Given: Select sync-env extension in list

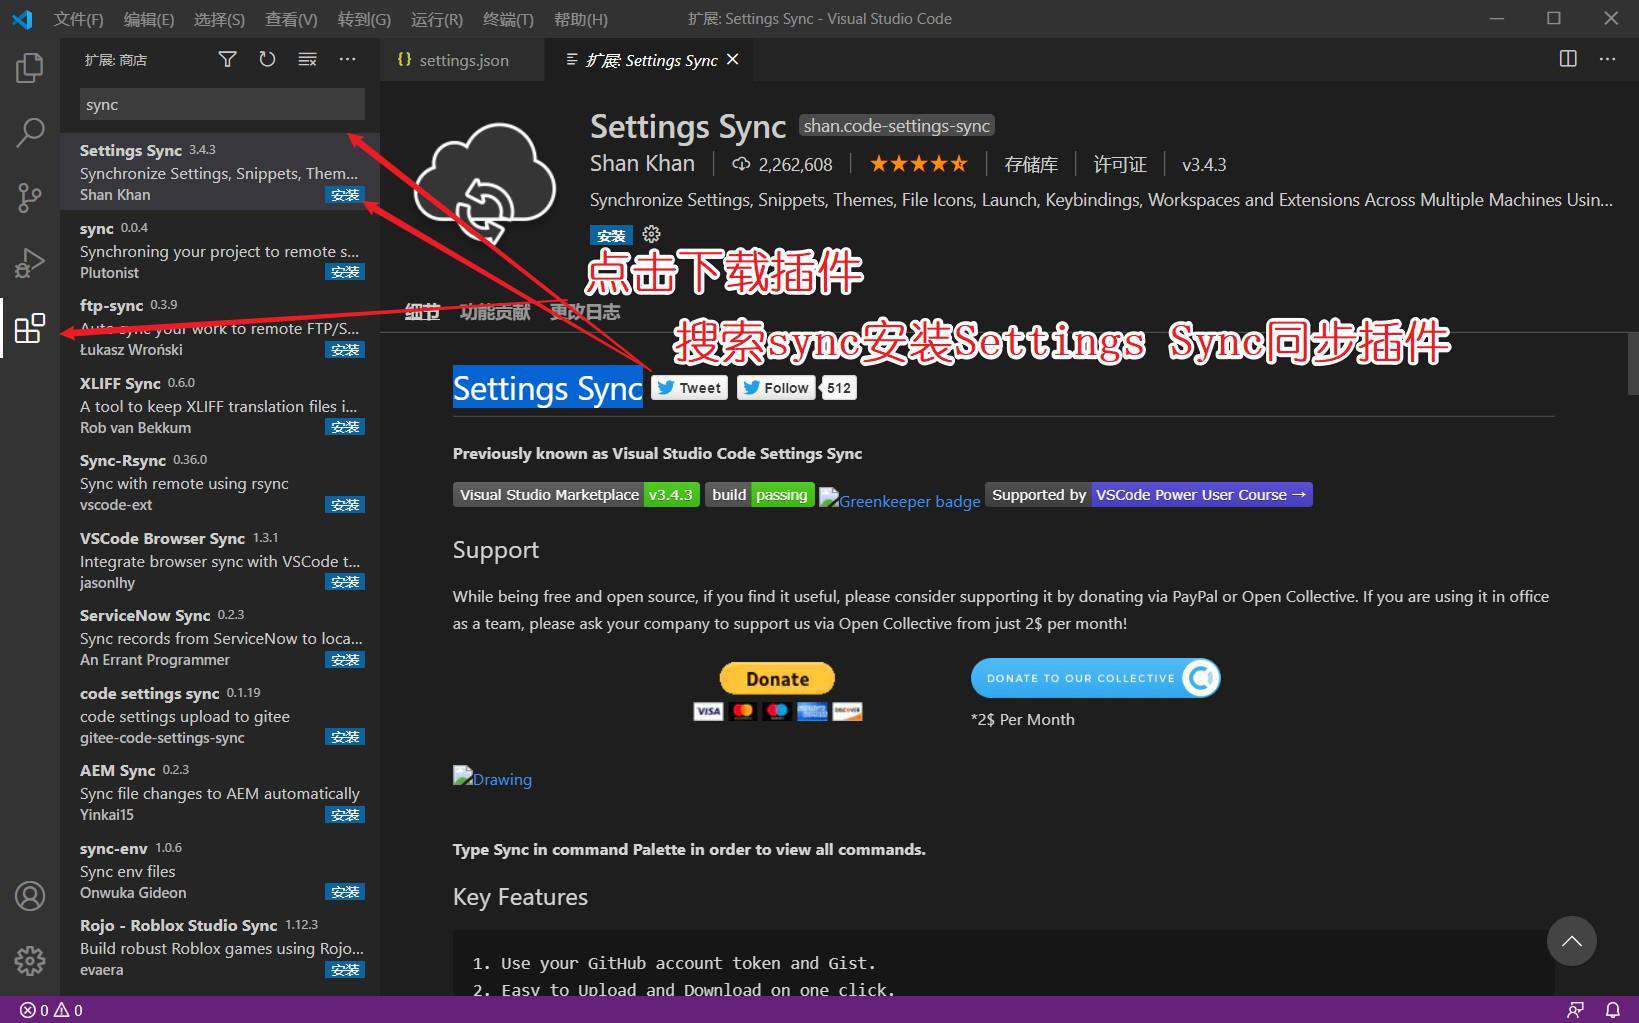Looking at the screenshot, I should (220, 870).
